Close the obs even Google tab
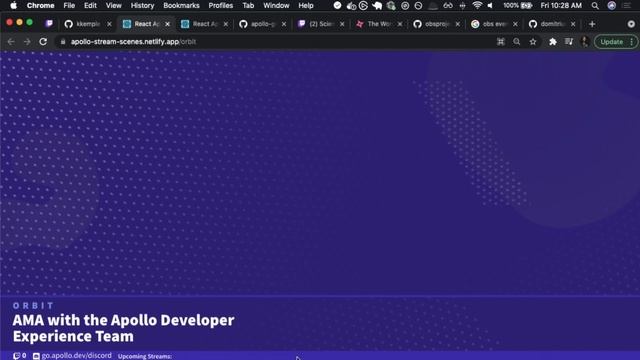The image size is (640, 360). pos(516,24)
